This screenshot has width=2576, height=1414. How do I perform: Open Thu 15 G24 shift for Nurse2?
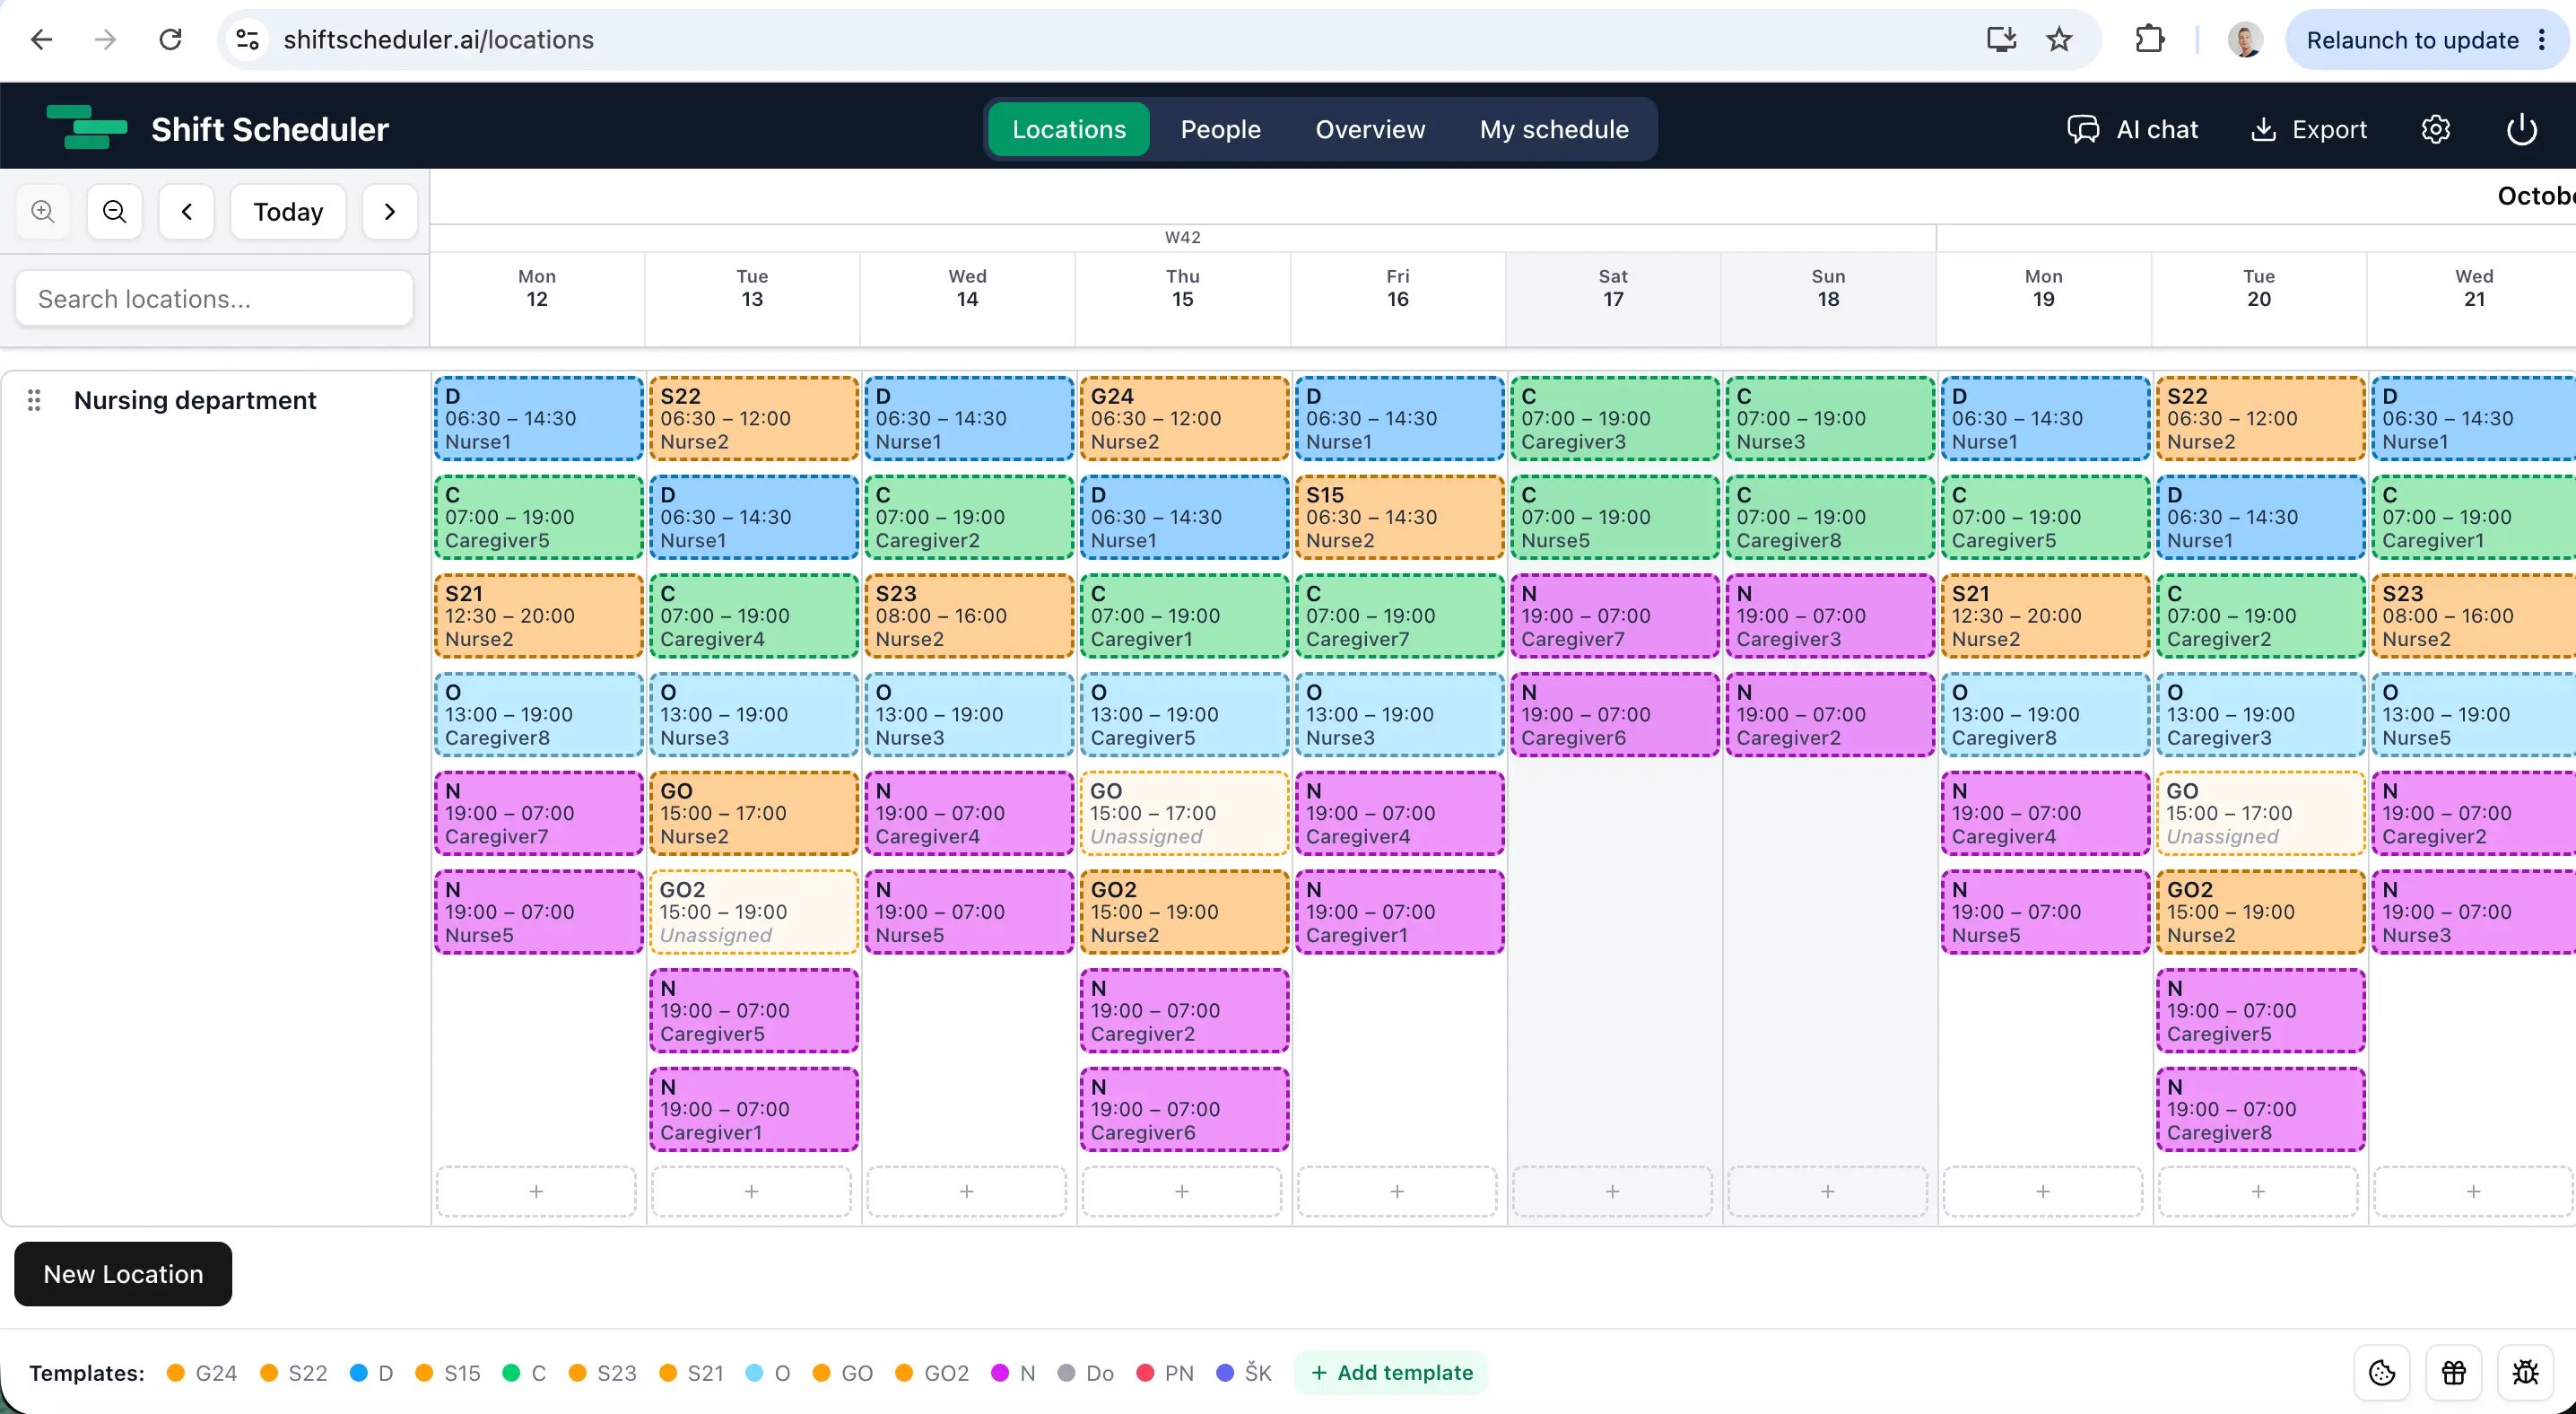(x=1184, y=418)
